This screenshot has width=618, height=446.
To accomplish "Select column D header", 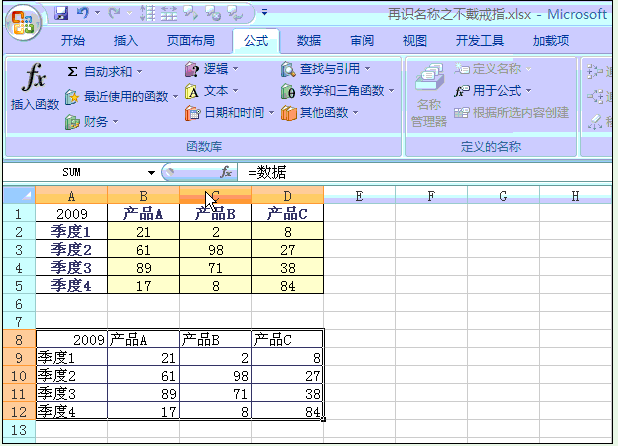I will click(x=287, y=196).
